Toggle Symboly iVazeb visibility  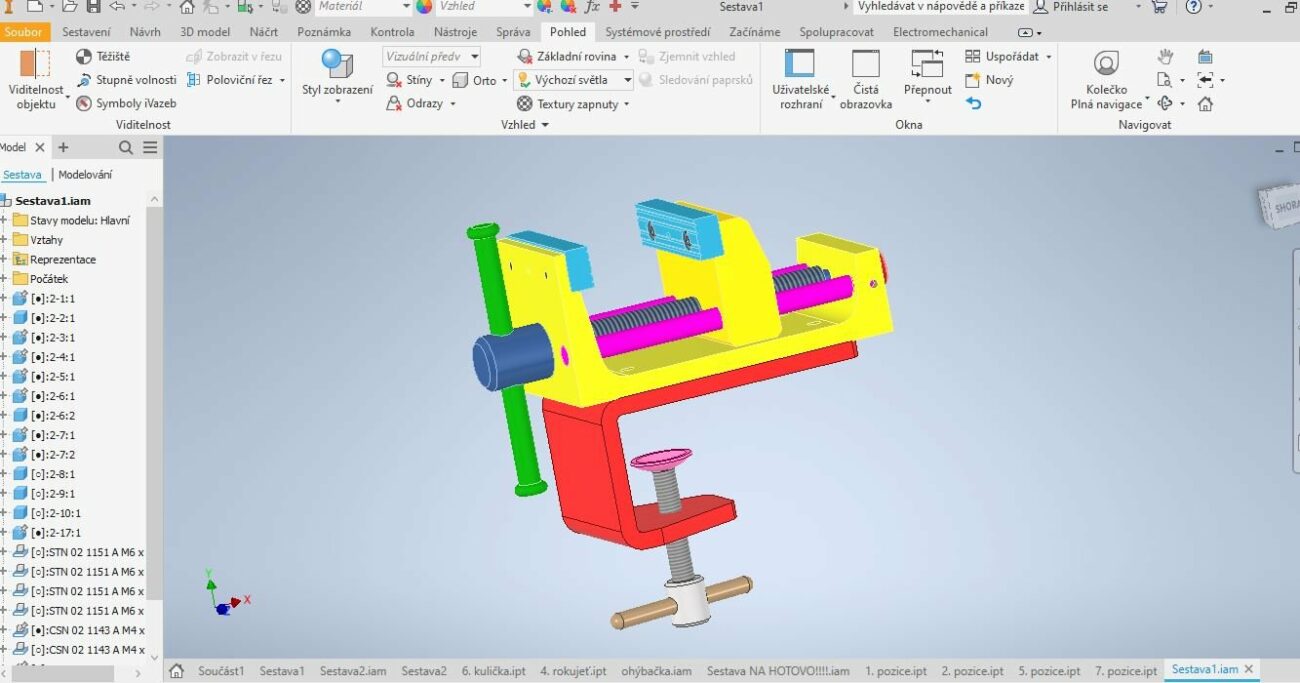pyautogui.click(x=84, y=103)
